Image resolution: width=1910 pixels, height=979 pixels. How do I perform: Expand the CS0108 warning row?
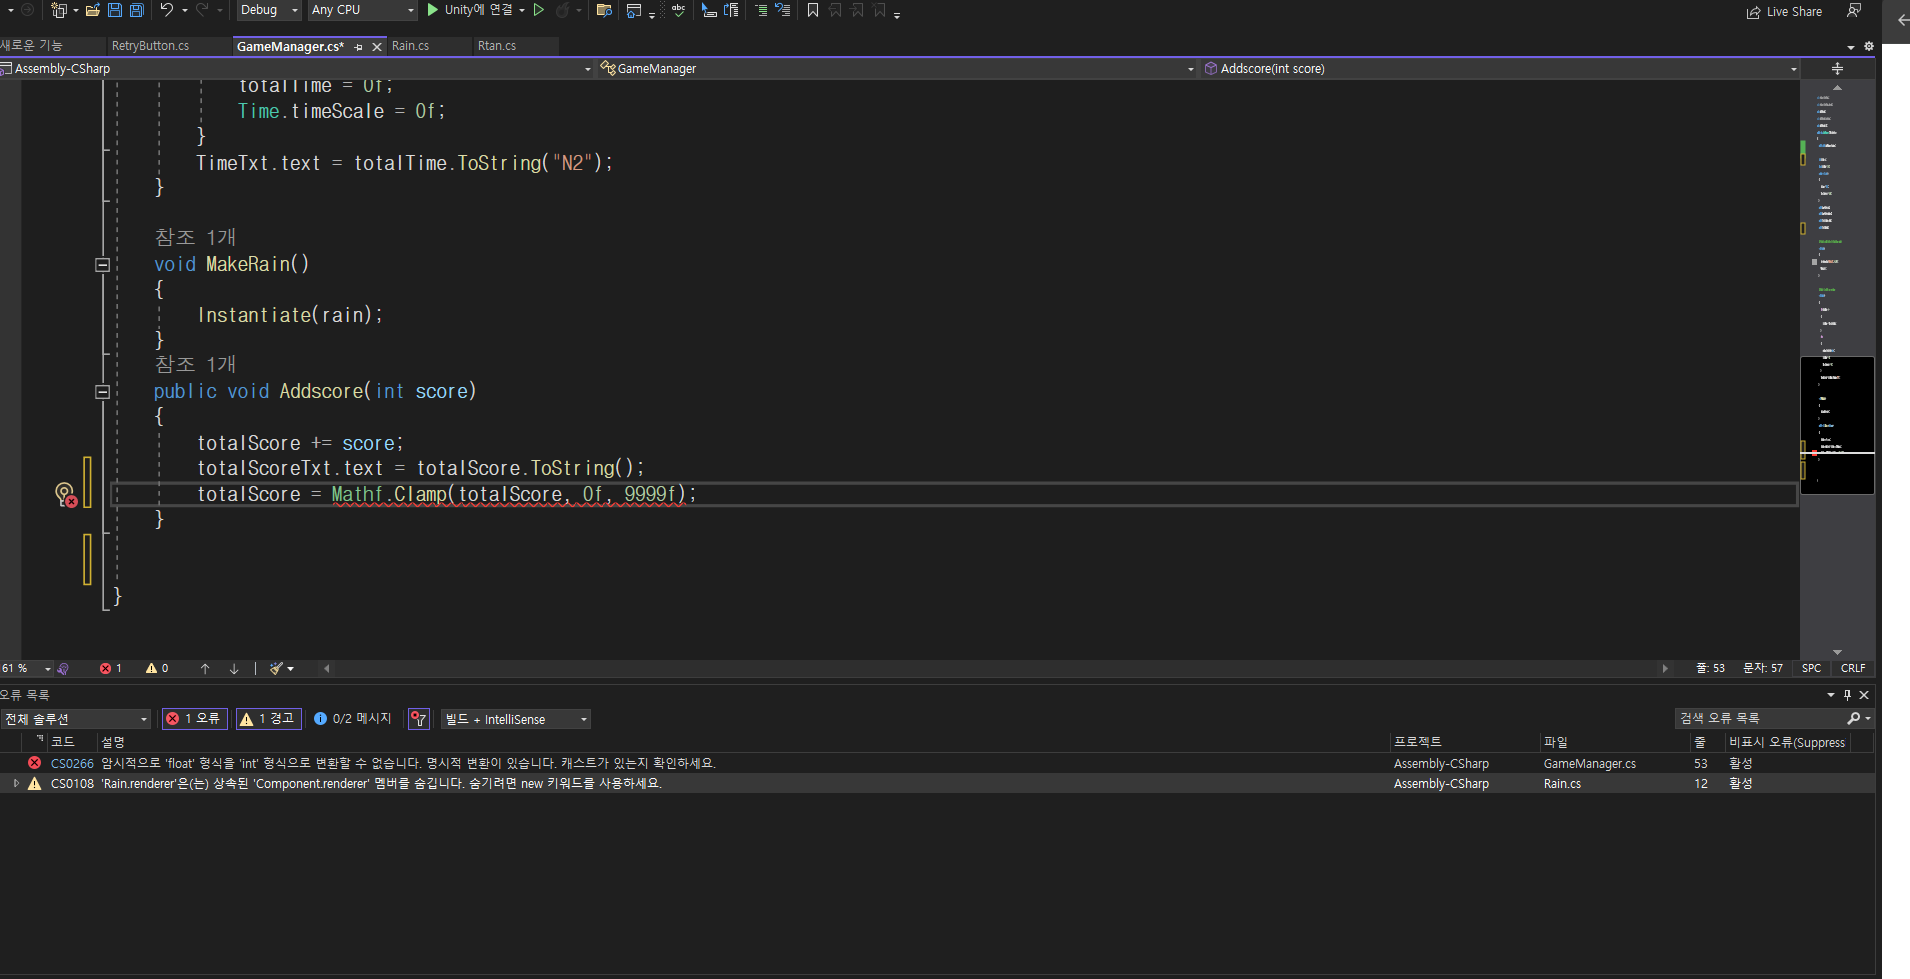16,784
